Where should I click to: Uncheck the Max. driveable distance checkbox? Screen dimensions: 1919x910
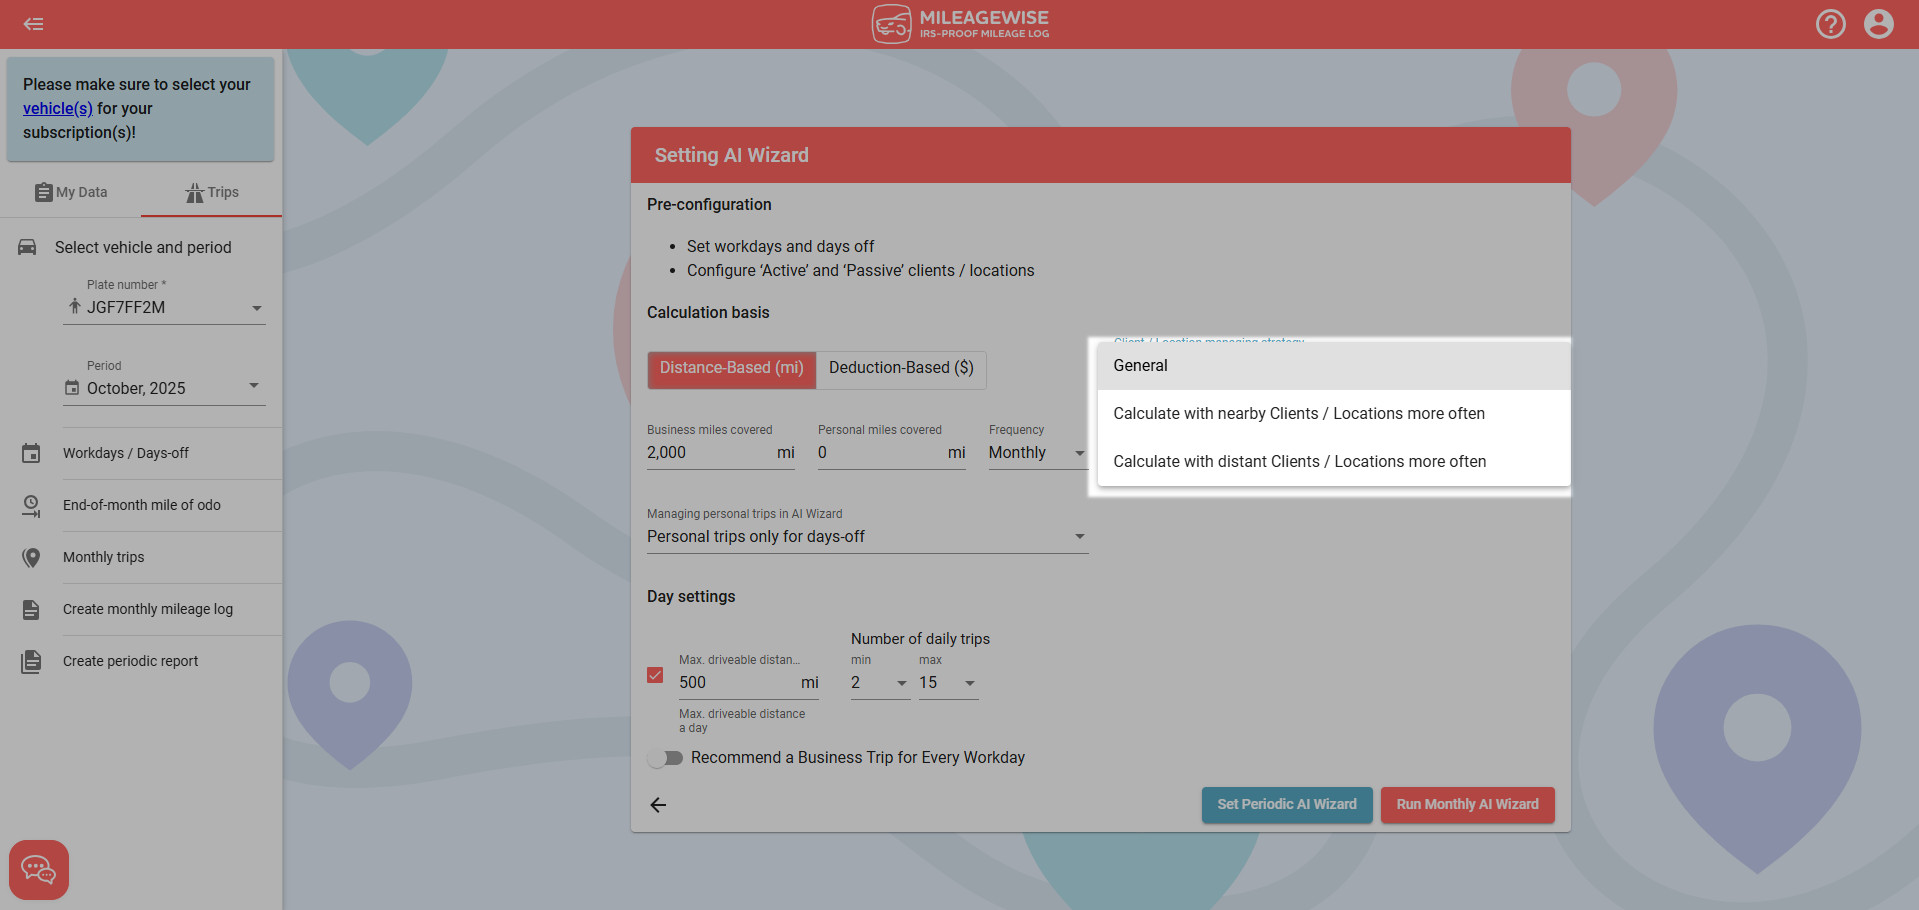click(x=655, y=675)
